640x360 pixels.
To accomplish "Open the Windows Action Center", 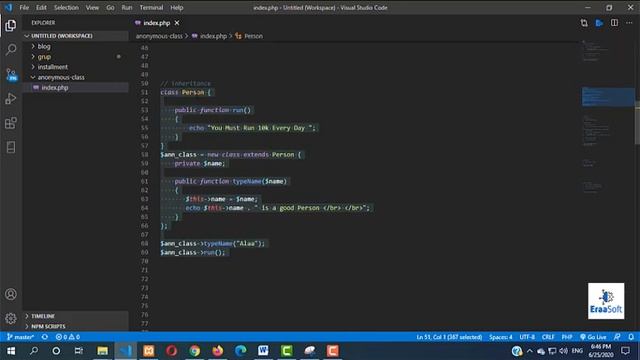I will point(626,351).
